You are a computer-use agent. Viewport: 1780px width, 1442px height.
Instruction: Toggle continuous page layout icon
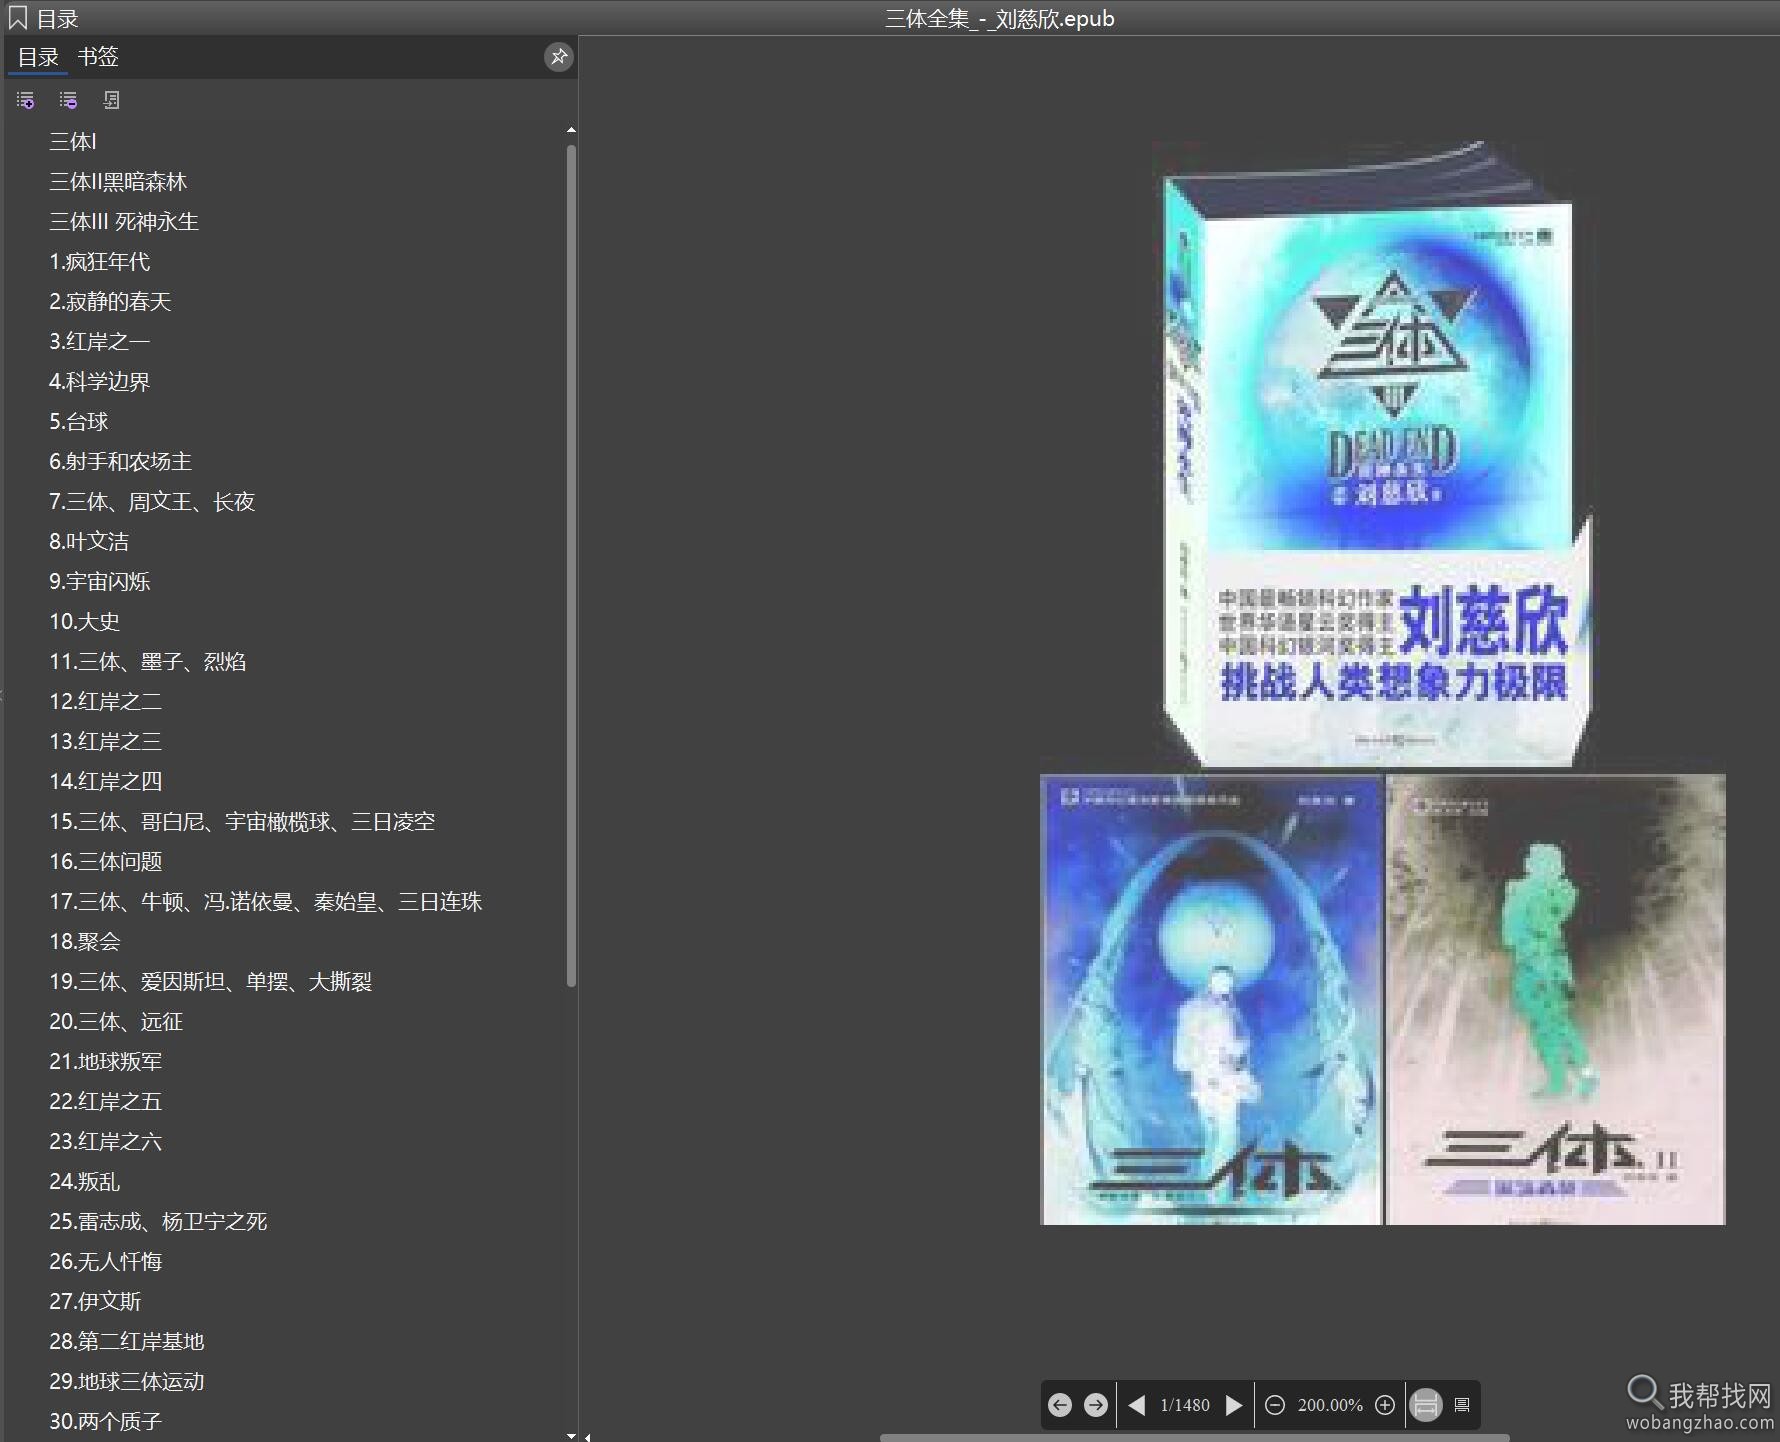pos(1462,1405)
